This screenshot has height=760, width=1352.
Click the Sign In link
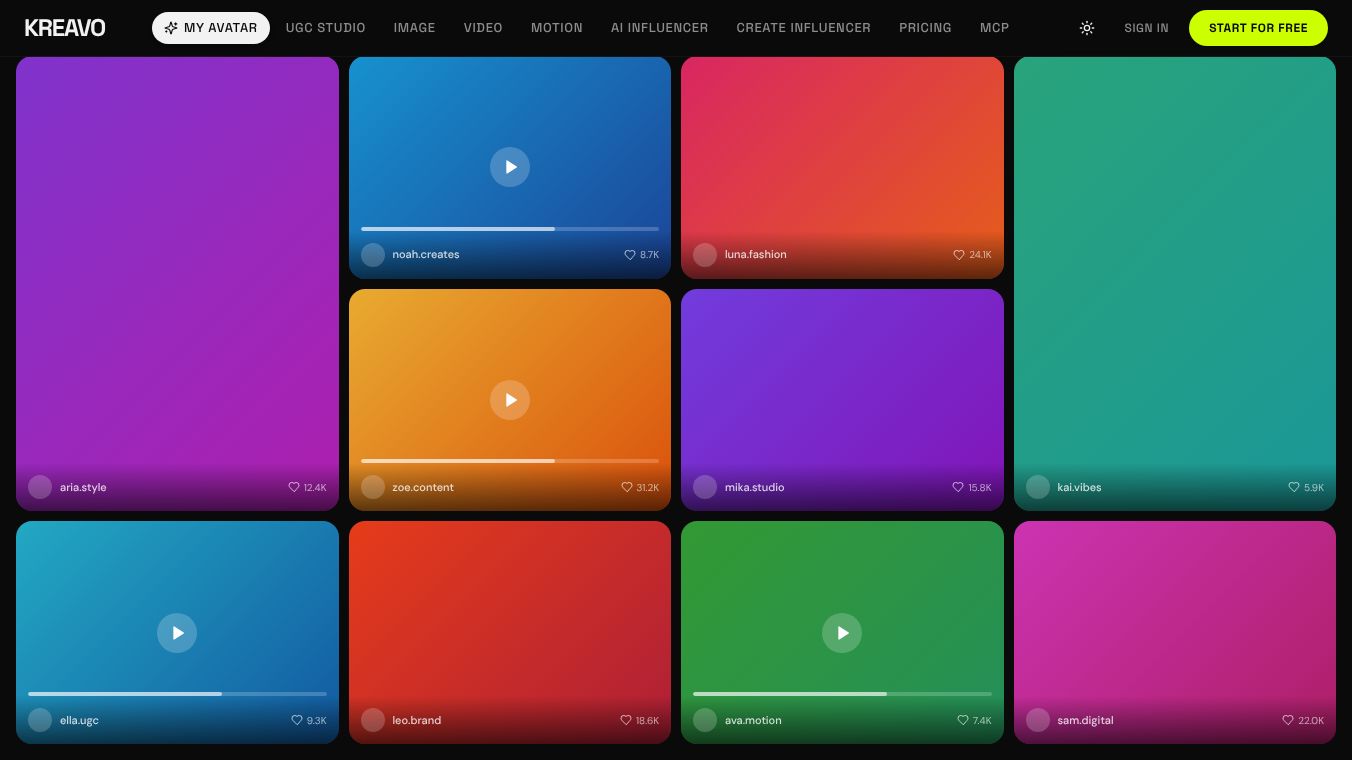(1146, 28)
